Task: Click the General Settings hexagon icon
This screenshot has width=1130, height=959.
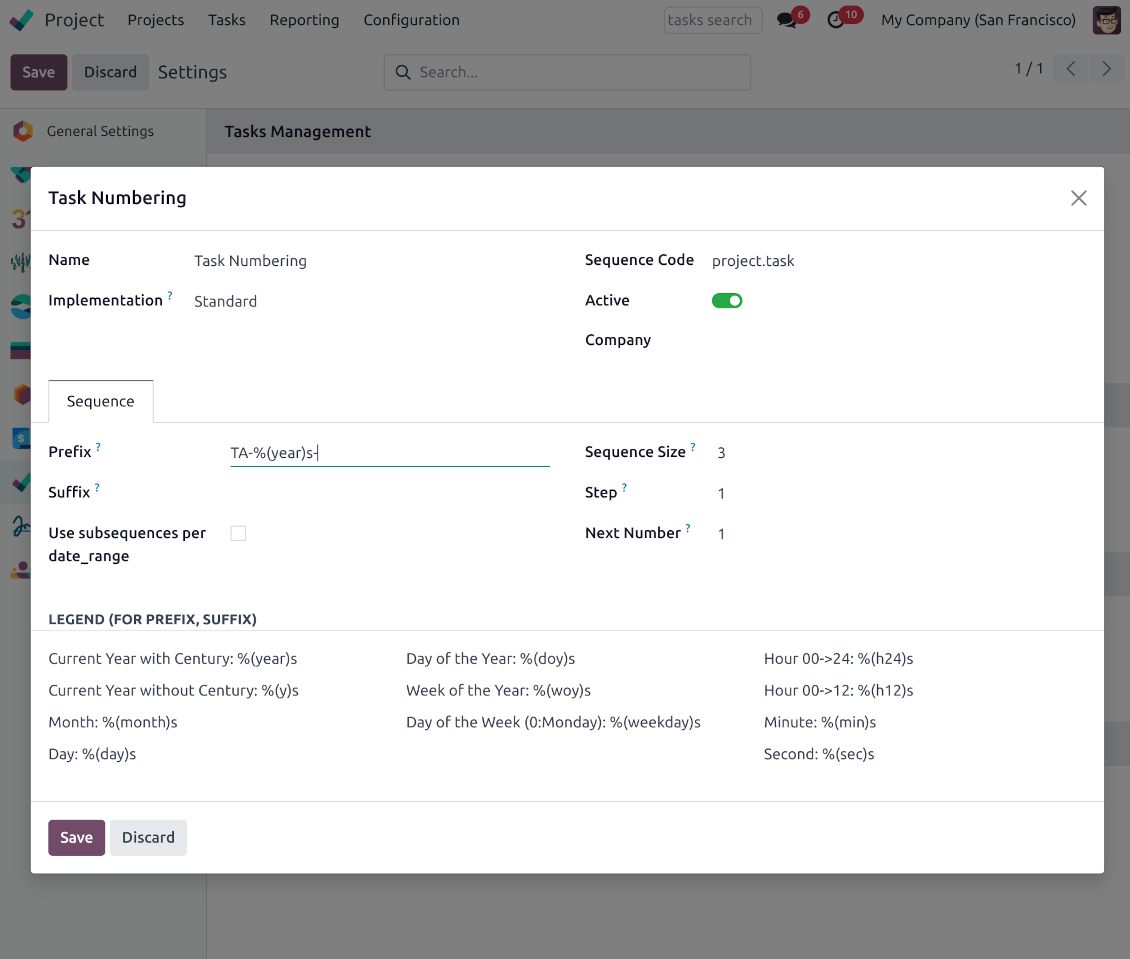Action: tap(22, 131)
